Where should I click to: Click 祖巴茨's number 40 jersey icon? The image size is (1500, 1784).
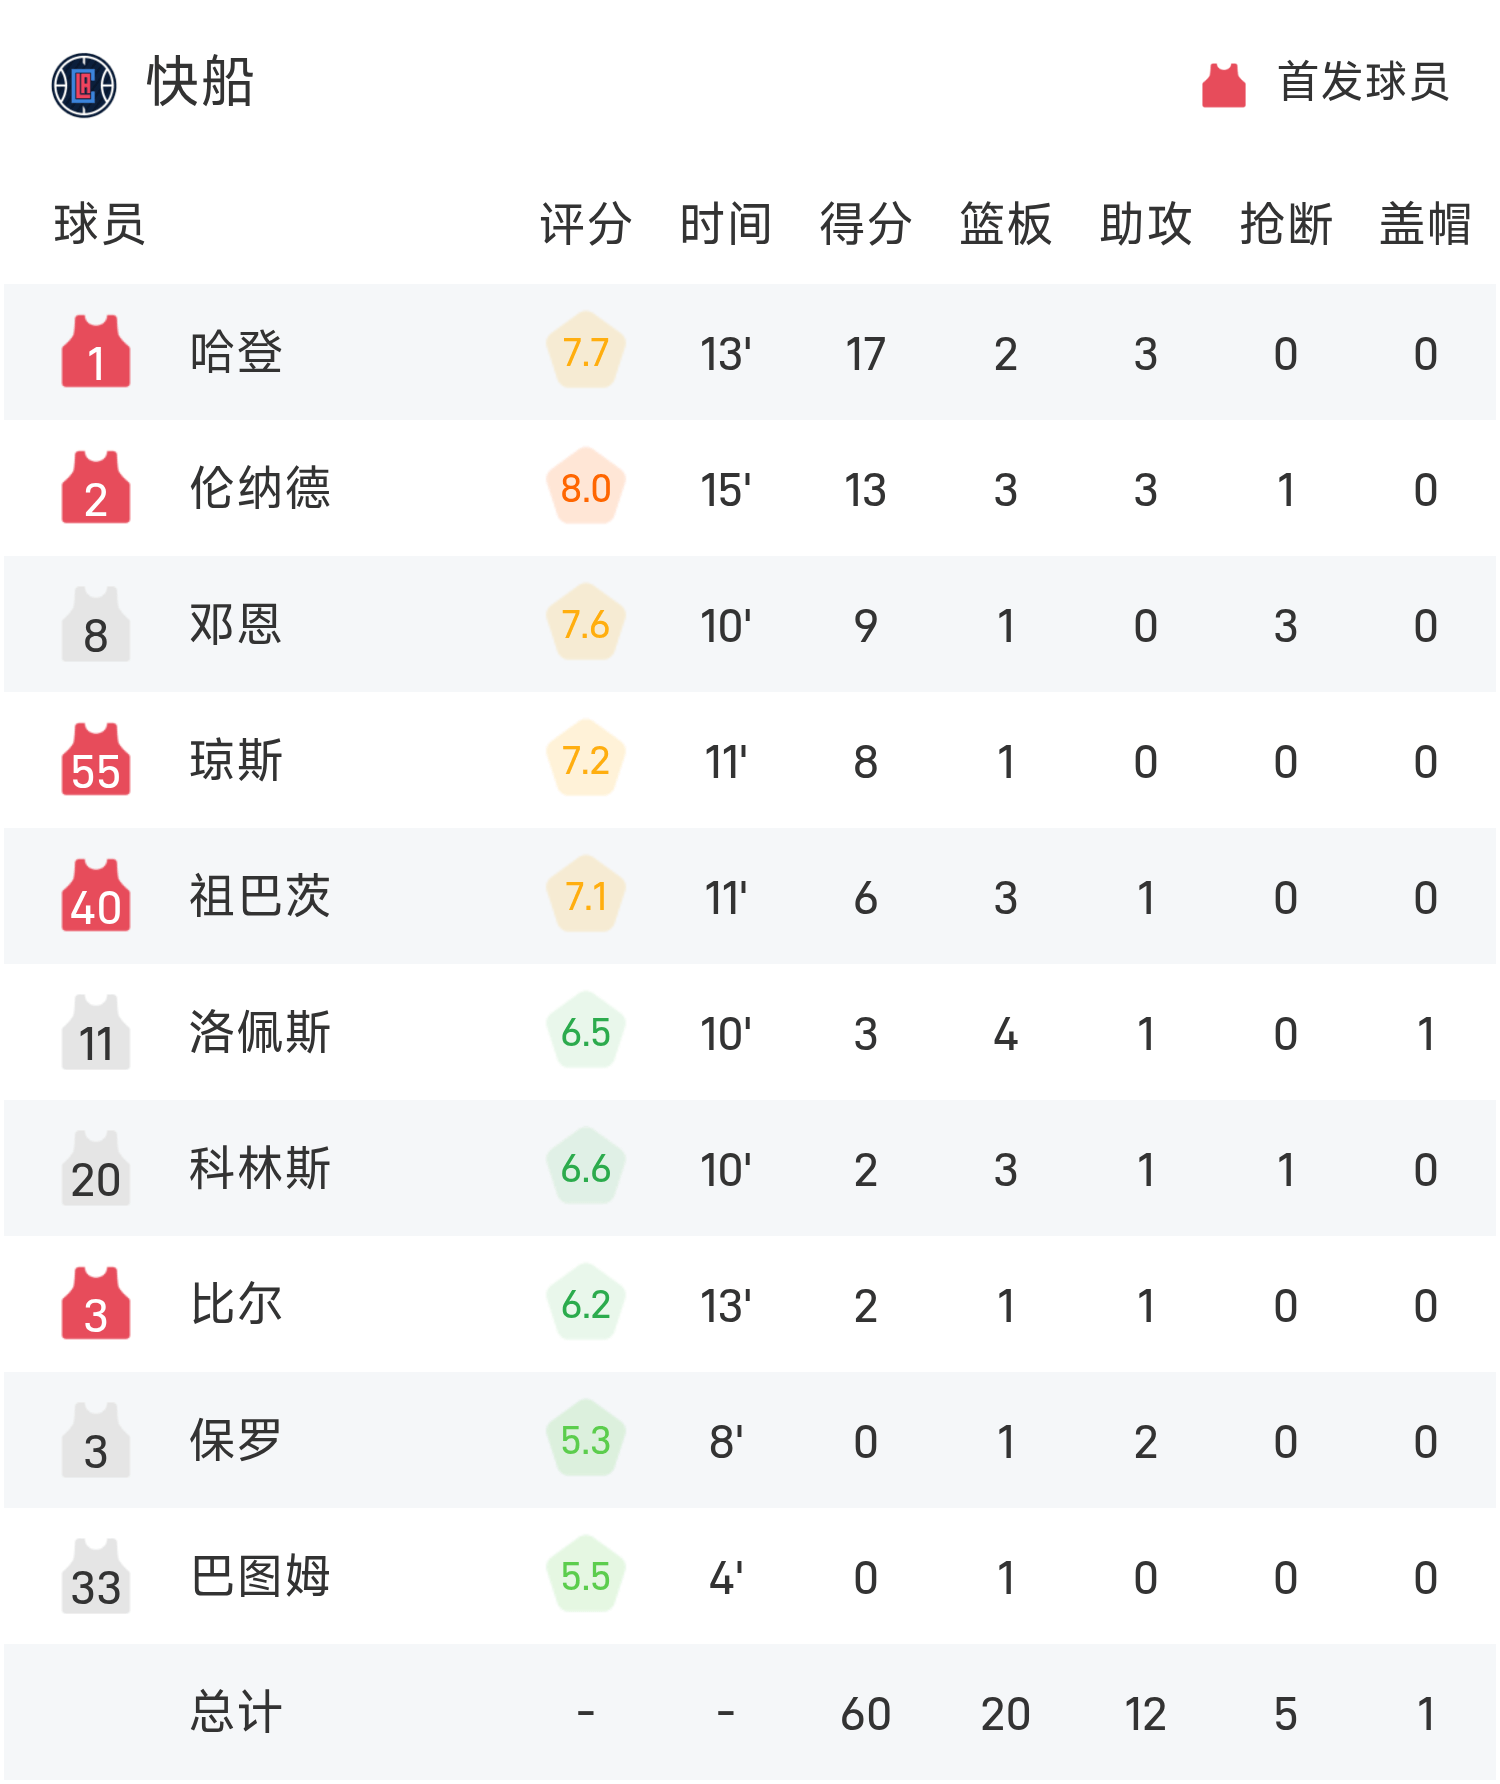[96, 896]
